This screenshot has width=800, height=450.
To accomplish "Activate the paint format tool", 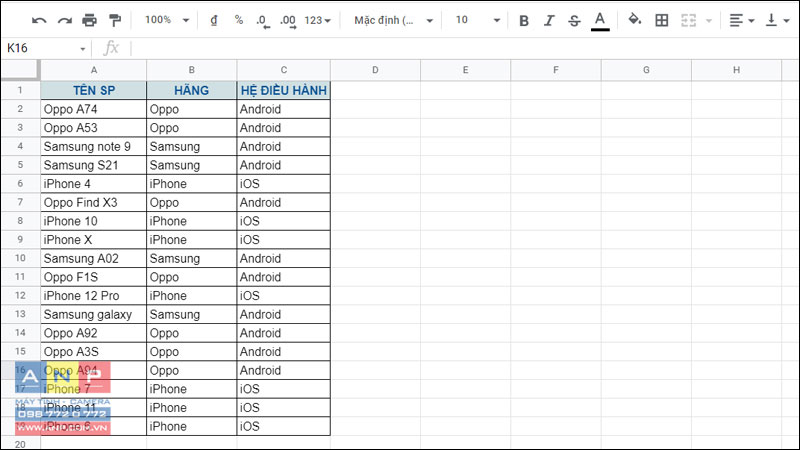I will pyautogui.click(x=115, y=20).
